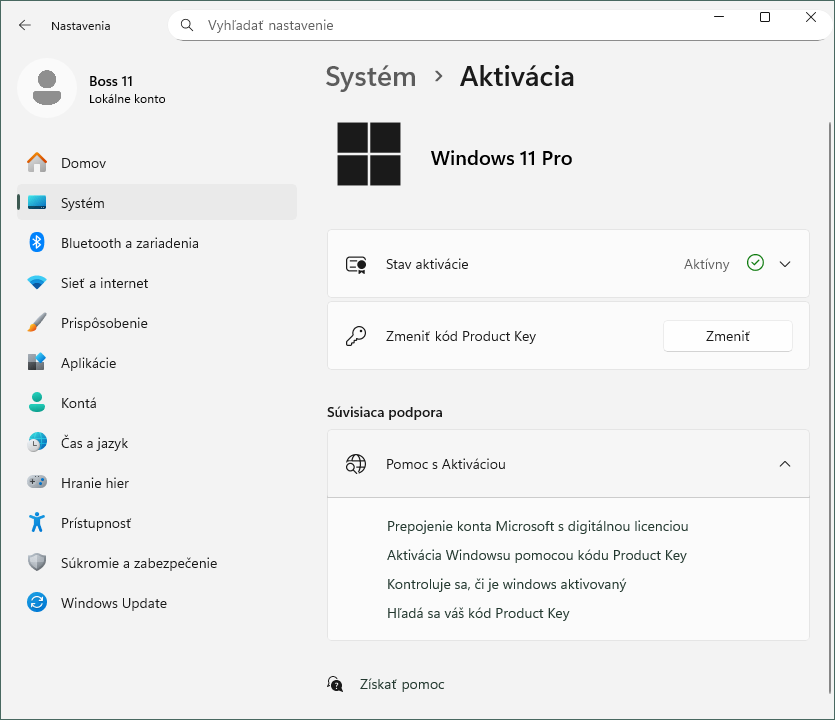Open Domov from the sidebar

pos(82,163)
